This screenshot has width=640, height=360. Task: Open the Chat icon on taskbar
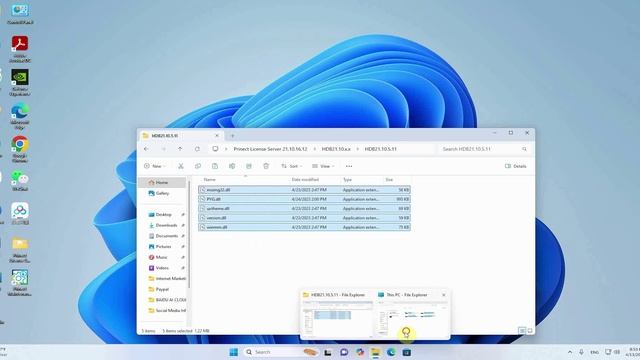click(344, 352)
